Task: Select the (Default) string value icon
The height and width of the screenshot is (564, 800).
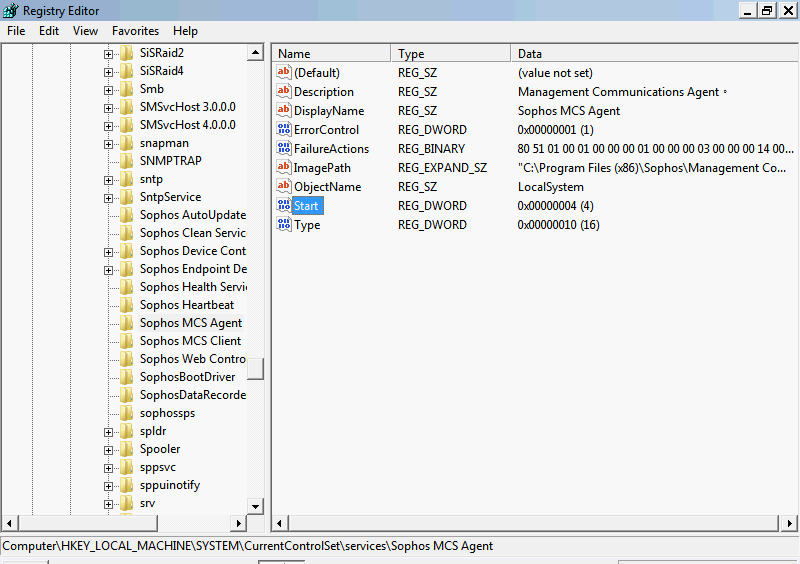Action: tap(284, 72)
